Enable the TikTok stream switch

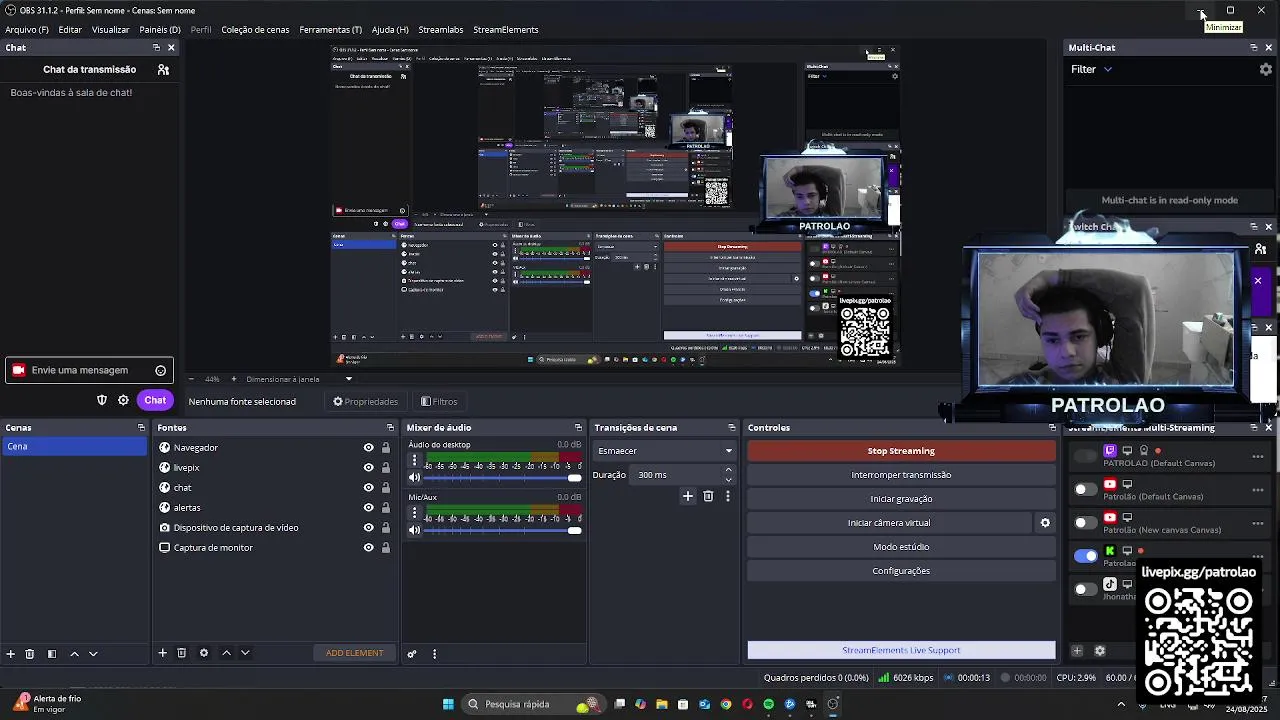pos(1085,589)
